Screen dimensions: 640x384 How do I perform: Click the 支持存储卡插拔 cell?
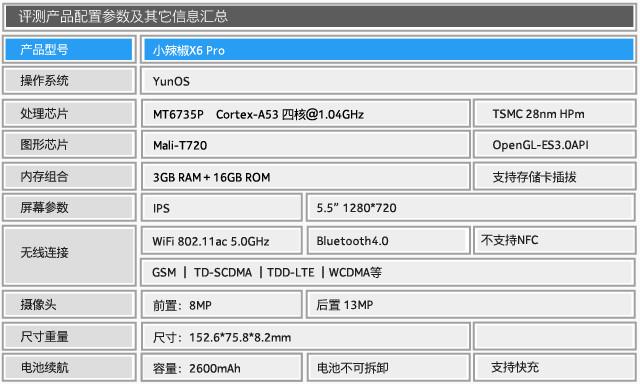tap(555, 176)
